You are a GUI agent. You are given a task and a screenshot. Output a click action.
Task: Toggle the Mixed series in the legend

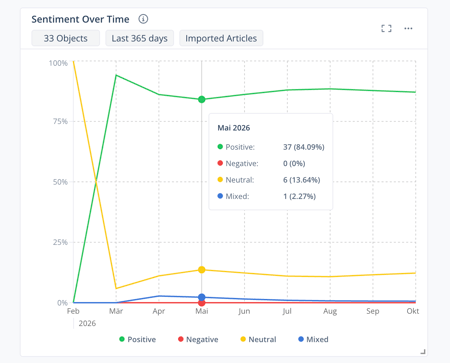313,339
